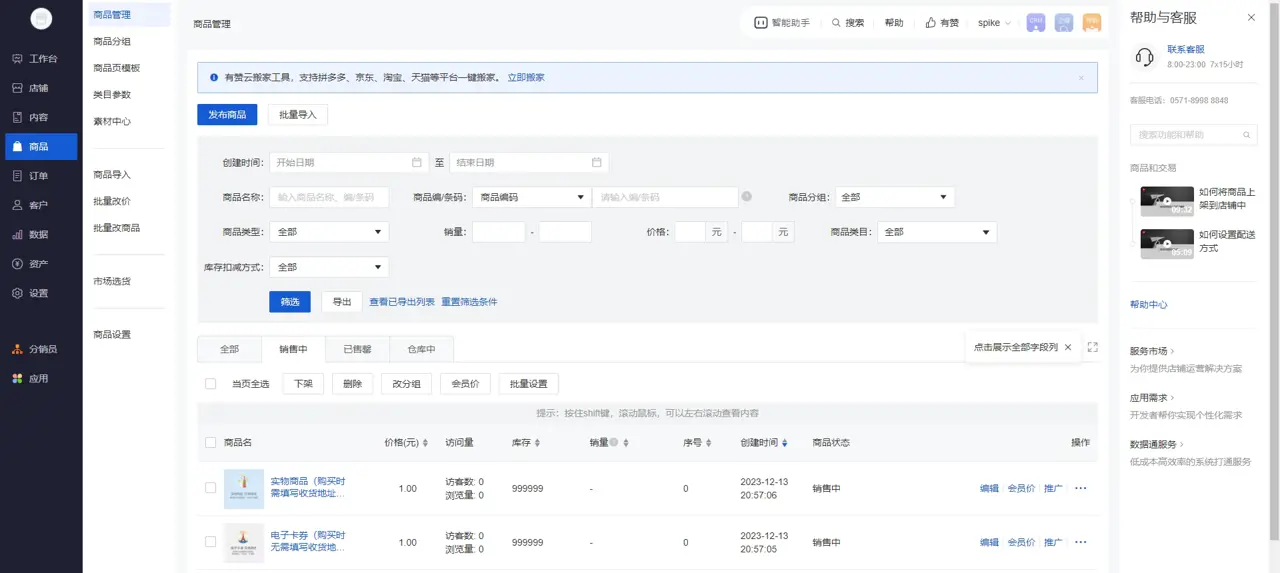Screen dimensions: 1280x573
Task: Check the 当页全选 select-all checkbox
Action: [210, 384]
